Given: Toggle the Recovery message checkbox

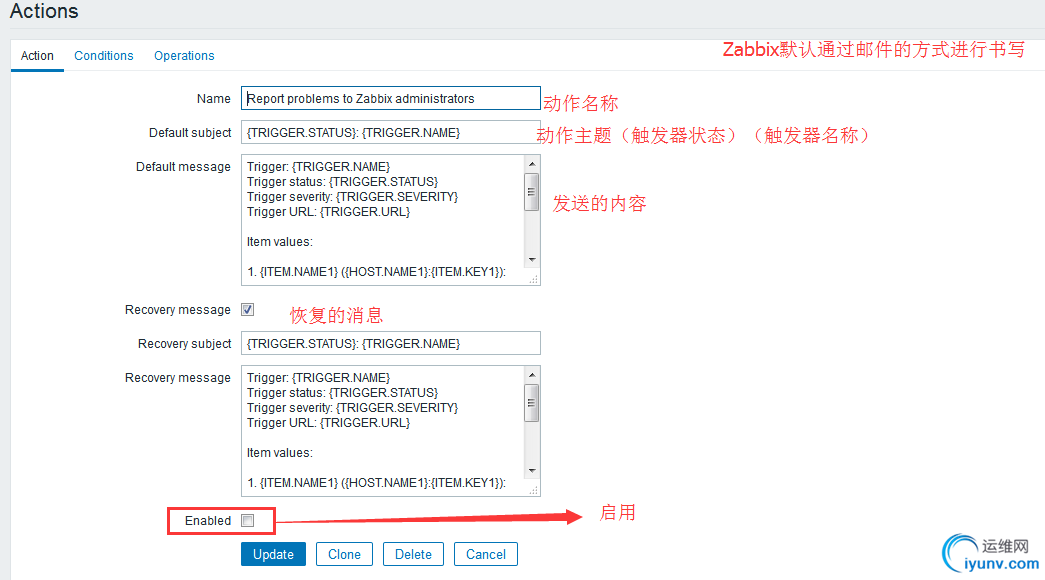Looking at the screenshot, I should point(248,309).
